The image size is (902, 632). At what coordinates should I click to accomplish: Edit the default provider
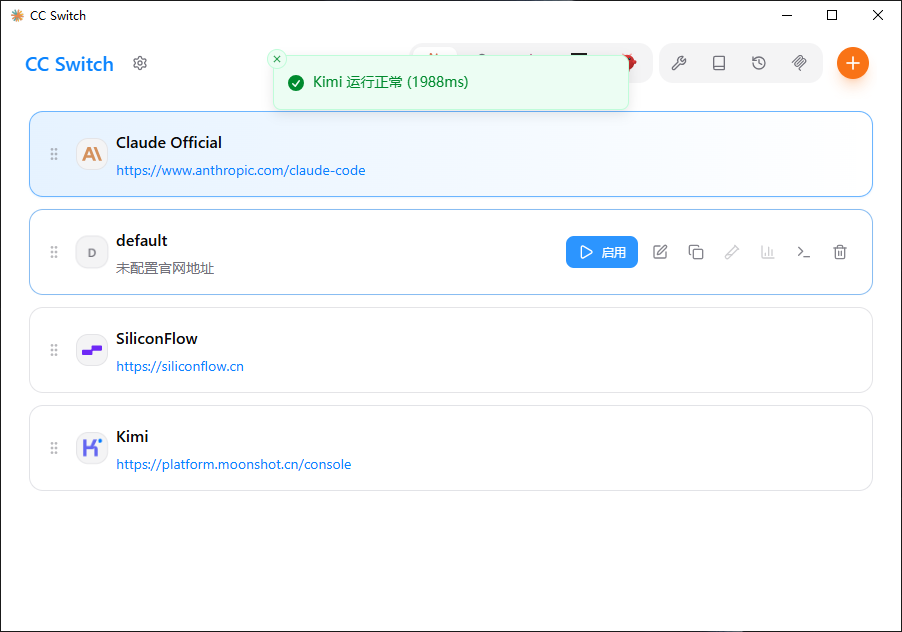[660, 252]
